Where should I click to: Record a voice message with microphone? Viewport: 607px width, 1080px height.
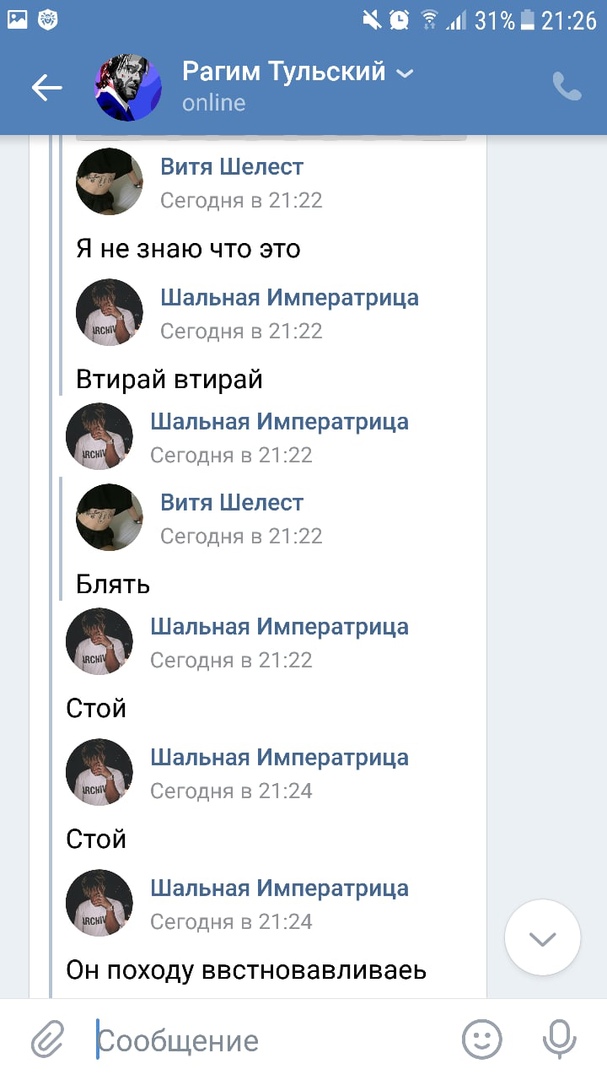click(x=559, y=1040)
